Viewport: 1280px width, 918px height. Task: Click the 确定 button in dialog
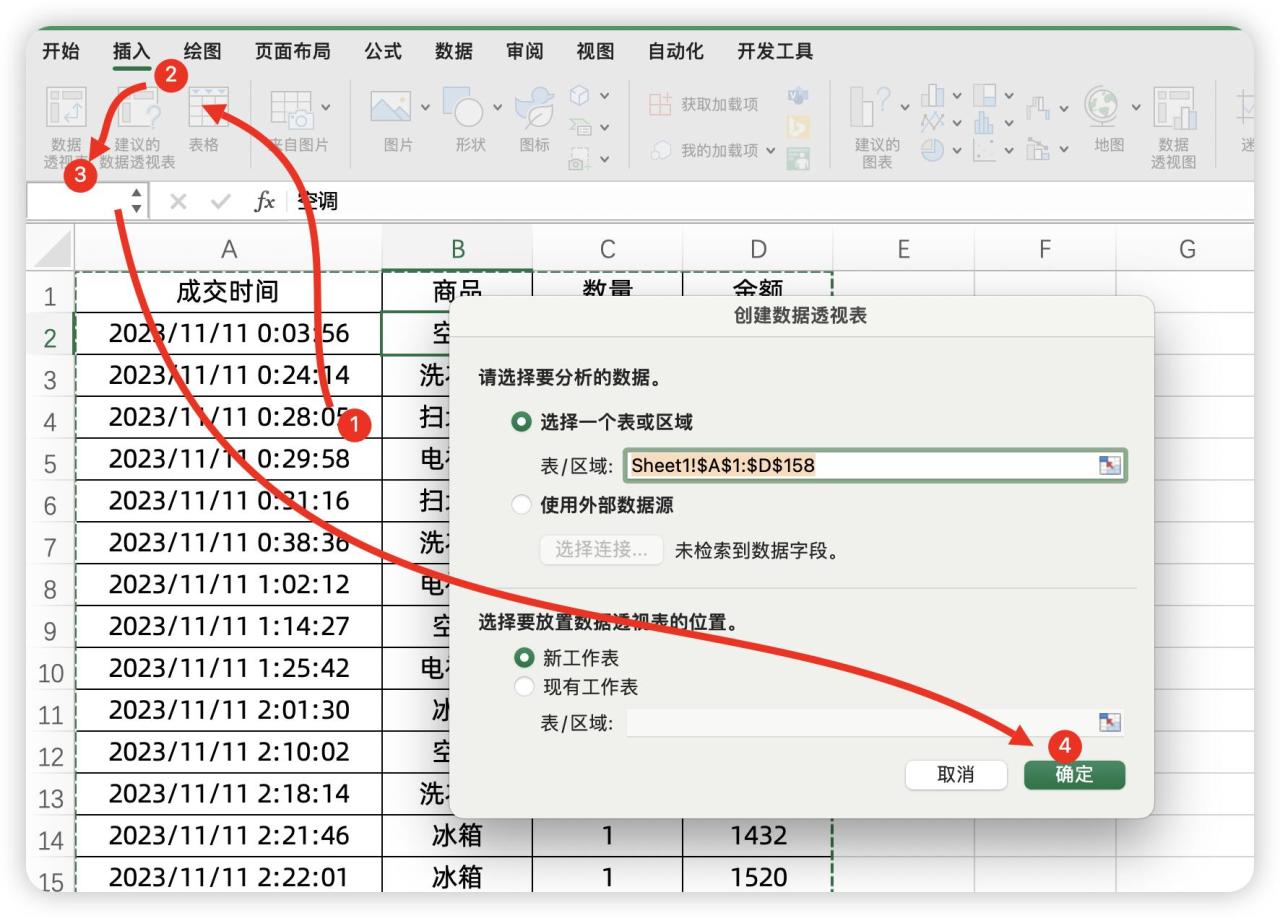(x=1075, y=774)
